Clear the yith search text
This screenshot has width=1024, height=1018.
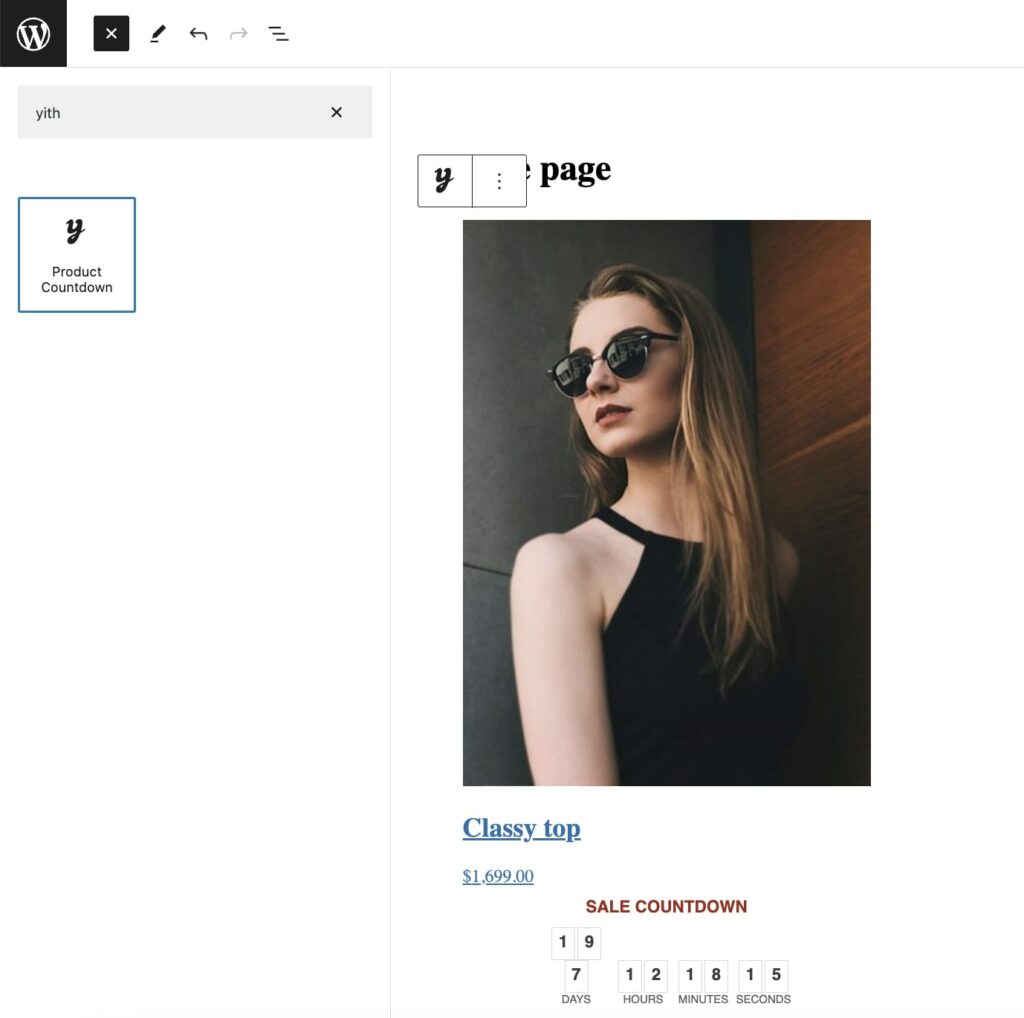[x=336, y=112]
